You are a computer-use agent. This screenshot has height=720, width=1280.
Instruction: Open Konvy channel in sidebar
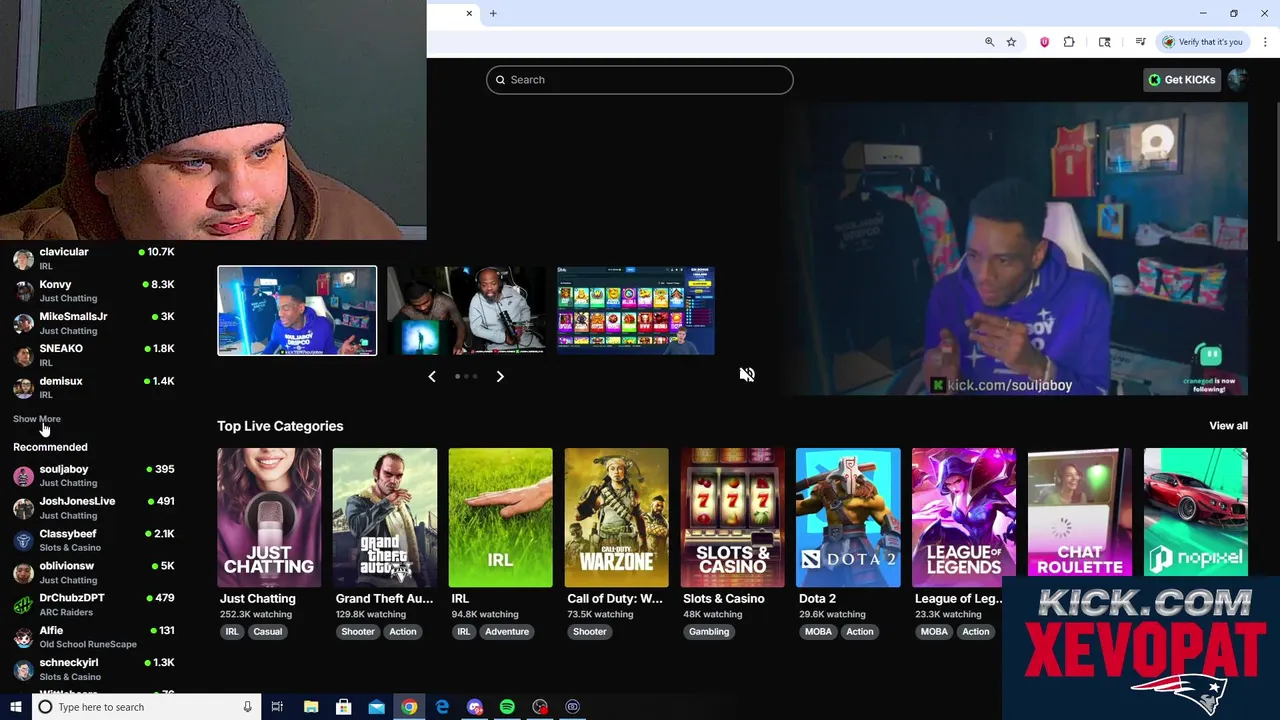[94, 291]
